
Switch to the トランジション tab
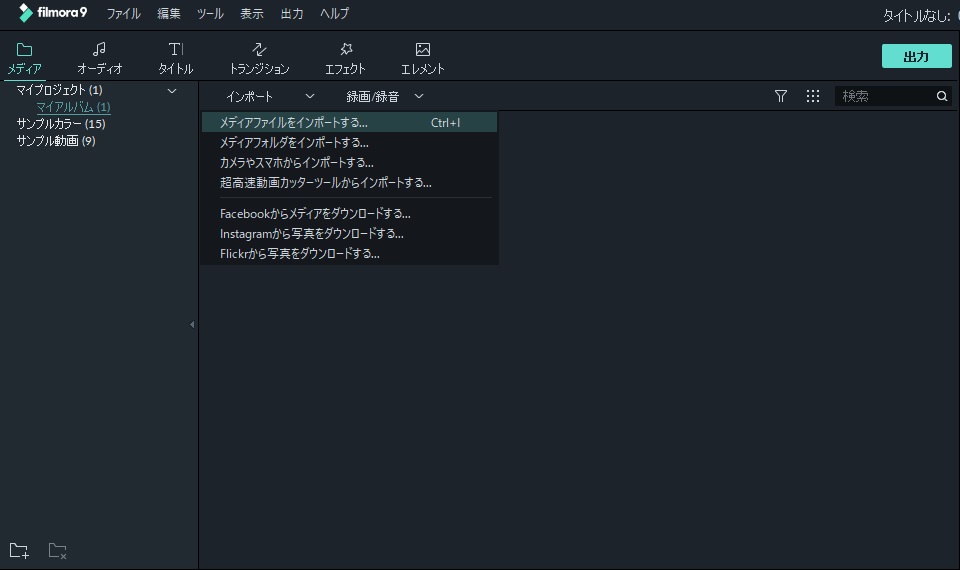pyautogui.click(x=259, y=58)
